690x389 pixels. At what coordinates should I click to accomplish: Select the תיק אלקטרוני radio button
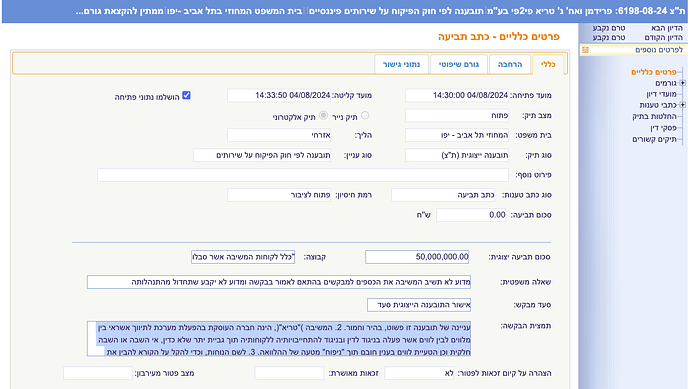[x=323, y=115]
